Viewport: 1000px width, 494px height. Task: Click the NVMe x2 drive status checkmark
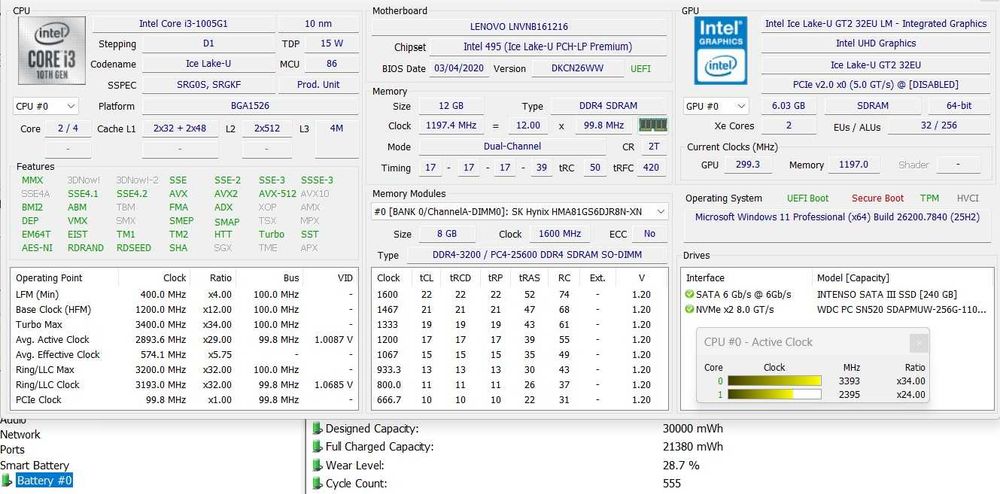(x=689, y=310)
